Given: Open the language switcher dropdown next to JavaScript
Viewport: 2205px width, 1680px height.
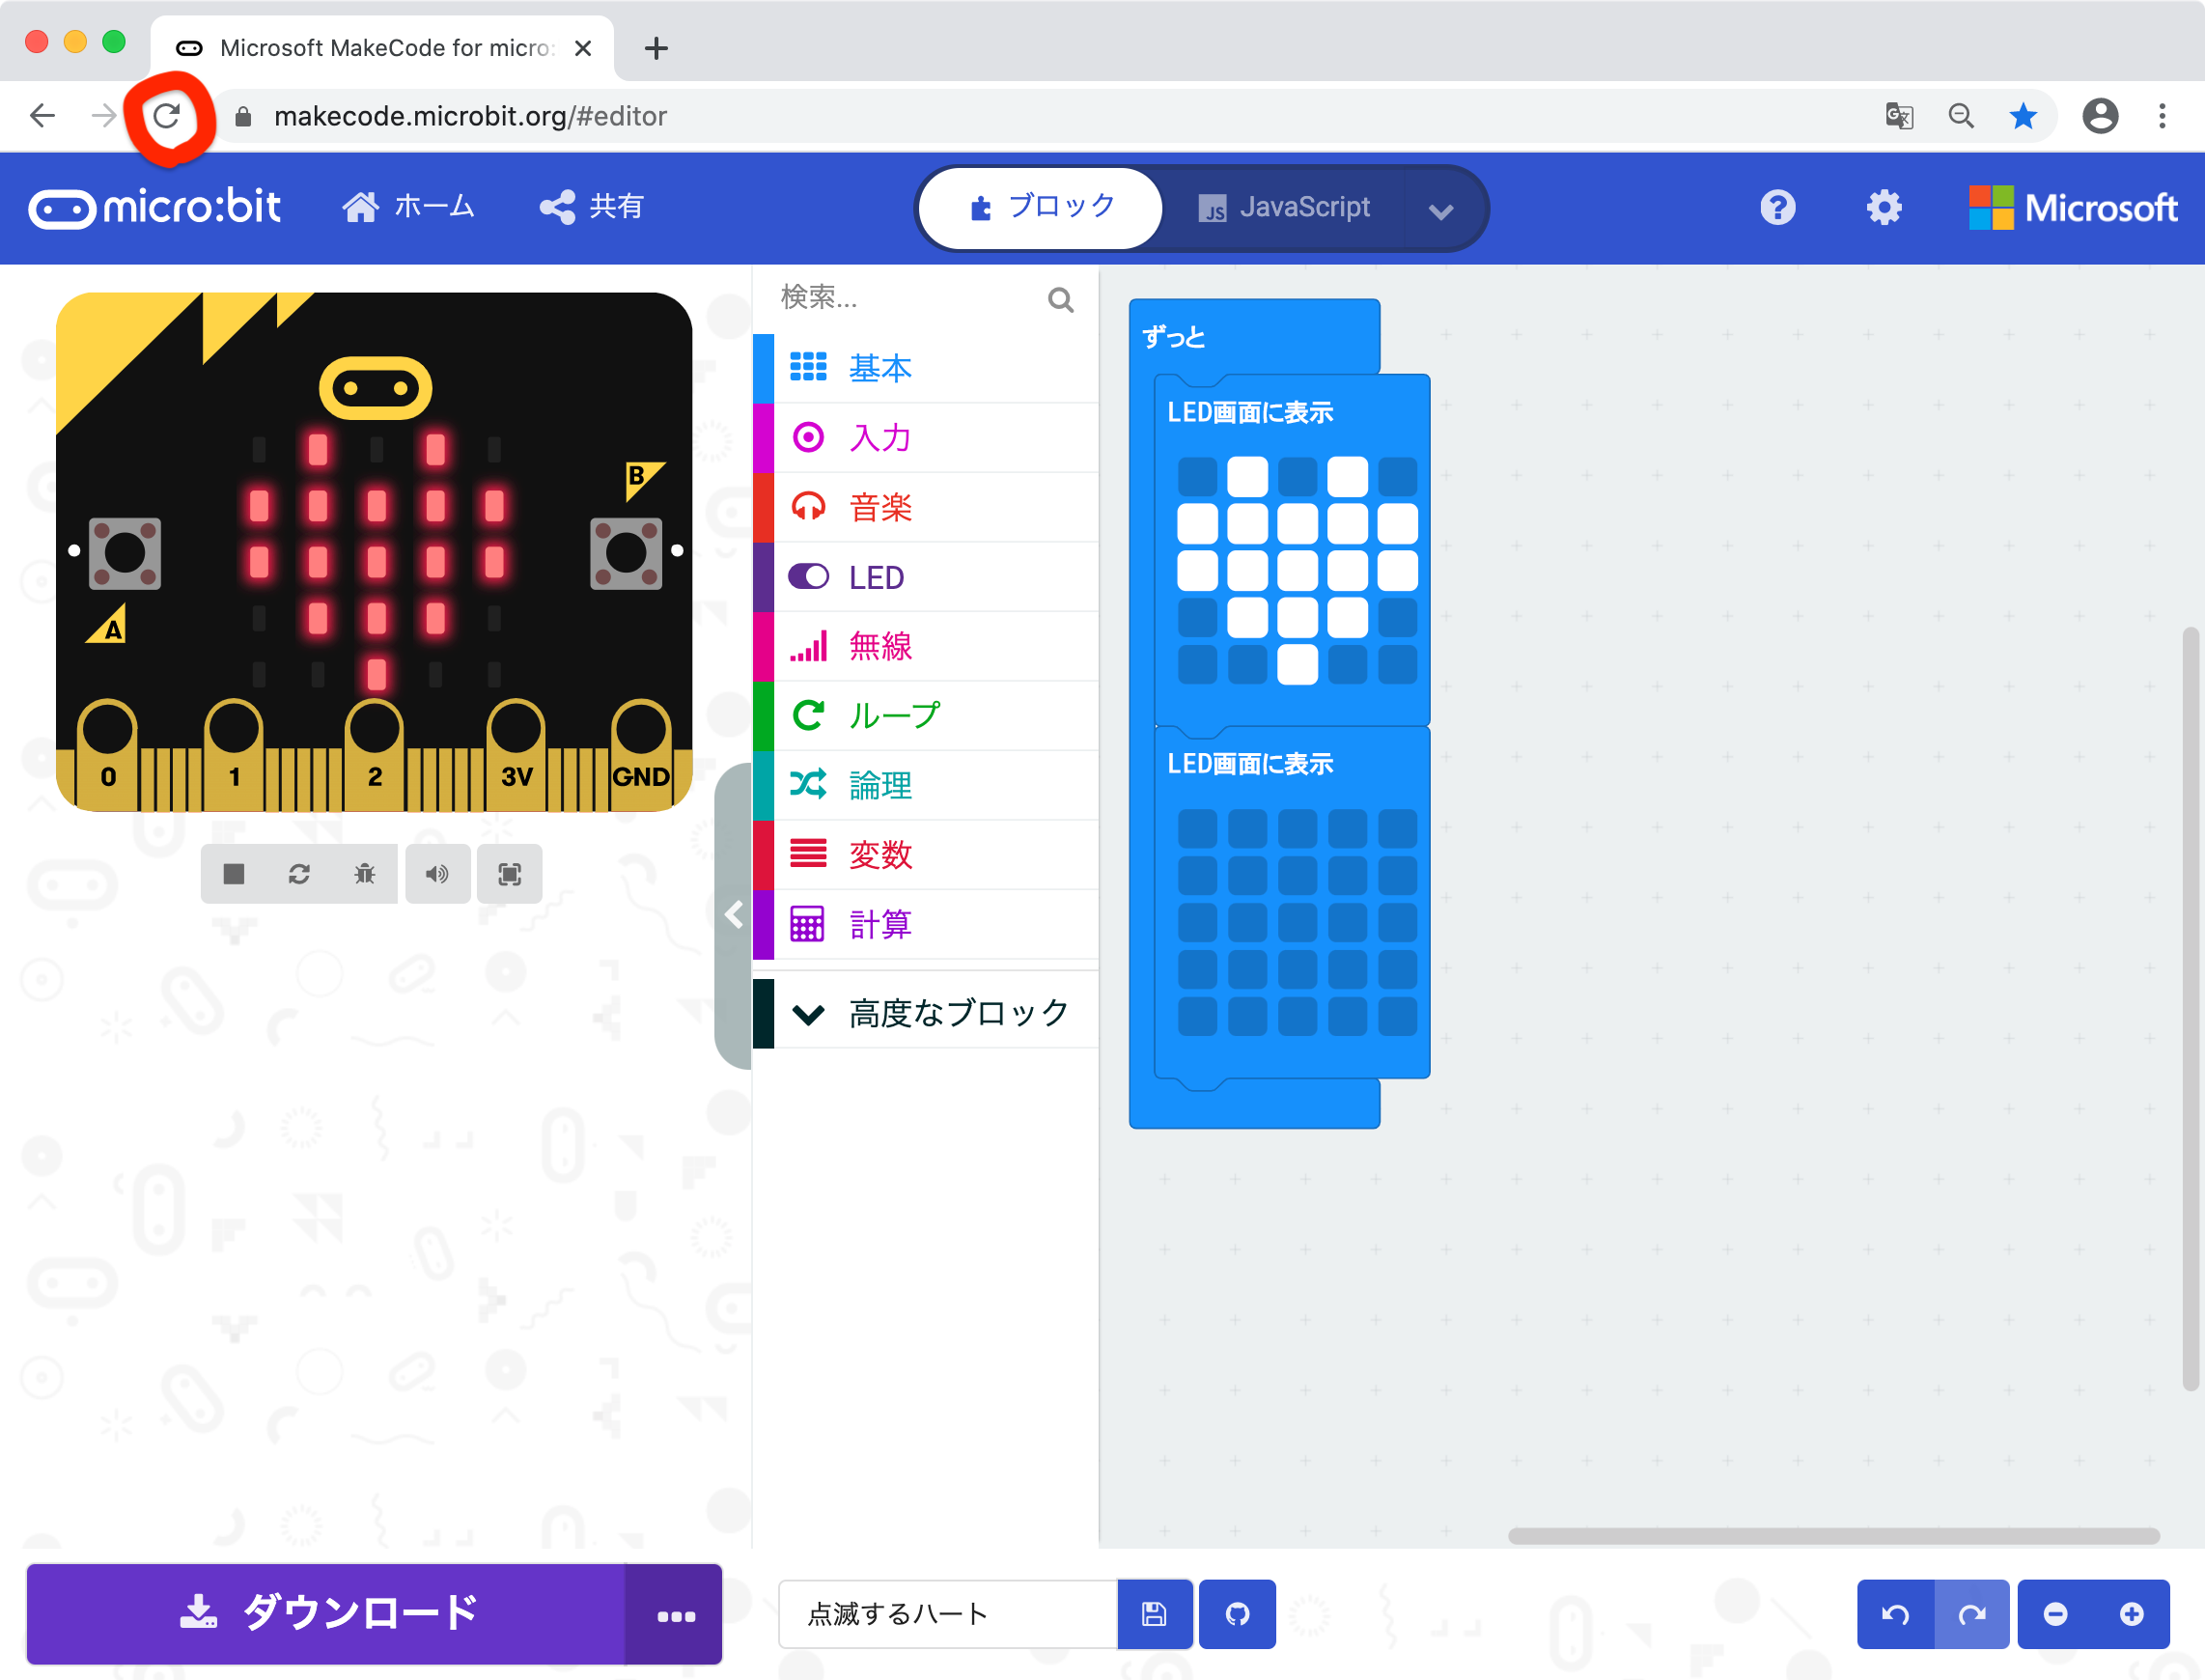Looking at the screenshot, I should (1440, 207).
